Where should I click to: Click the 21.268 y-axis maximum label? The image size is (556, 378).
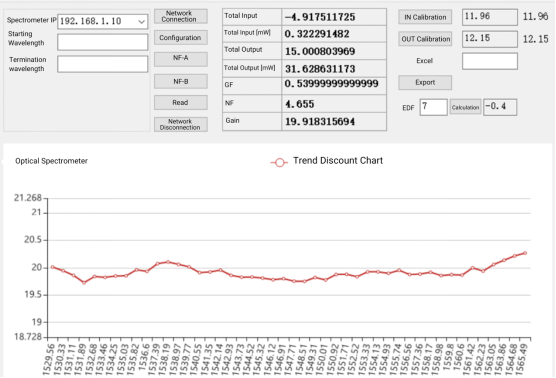coord(28,198)
